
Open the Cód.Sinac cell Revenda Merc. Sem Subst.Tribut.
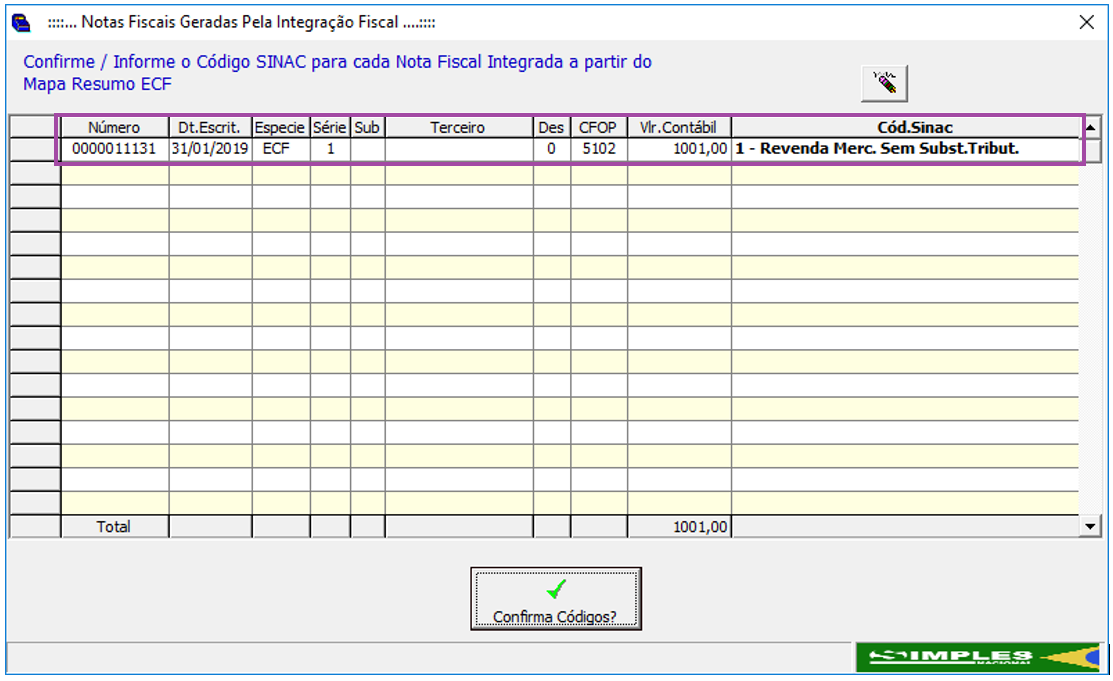(906, 149)
